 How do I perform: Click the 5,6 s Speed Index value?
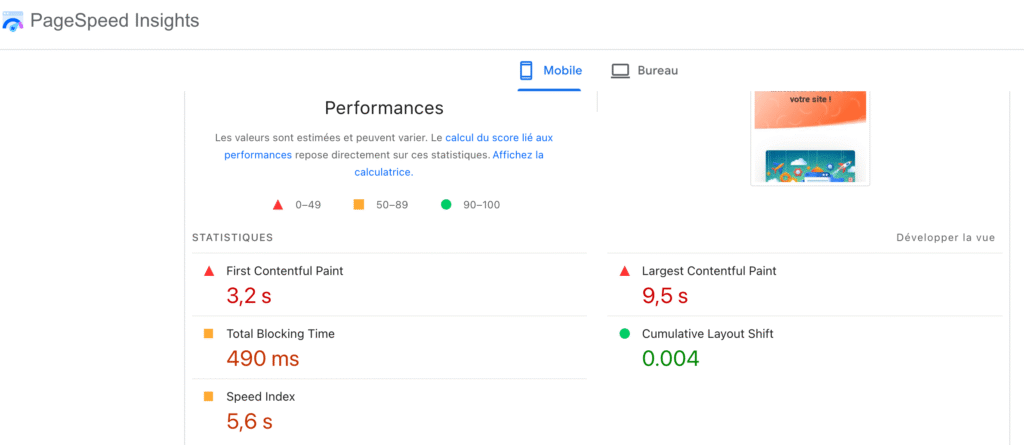tap(249, 421)
